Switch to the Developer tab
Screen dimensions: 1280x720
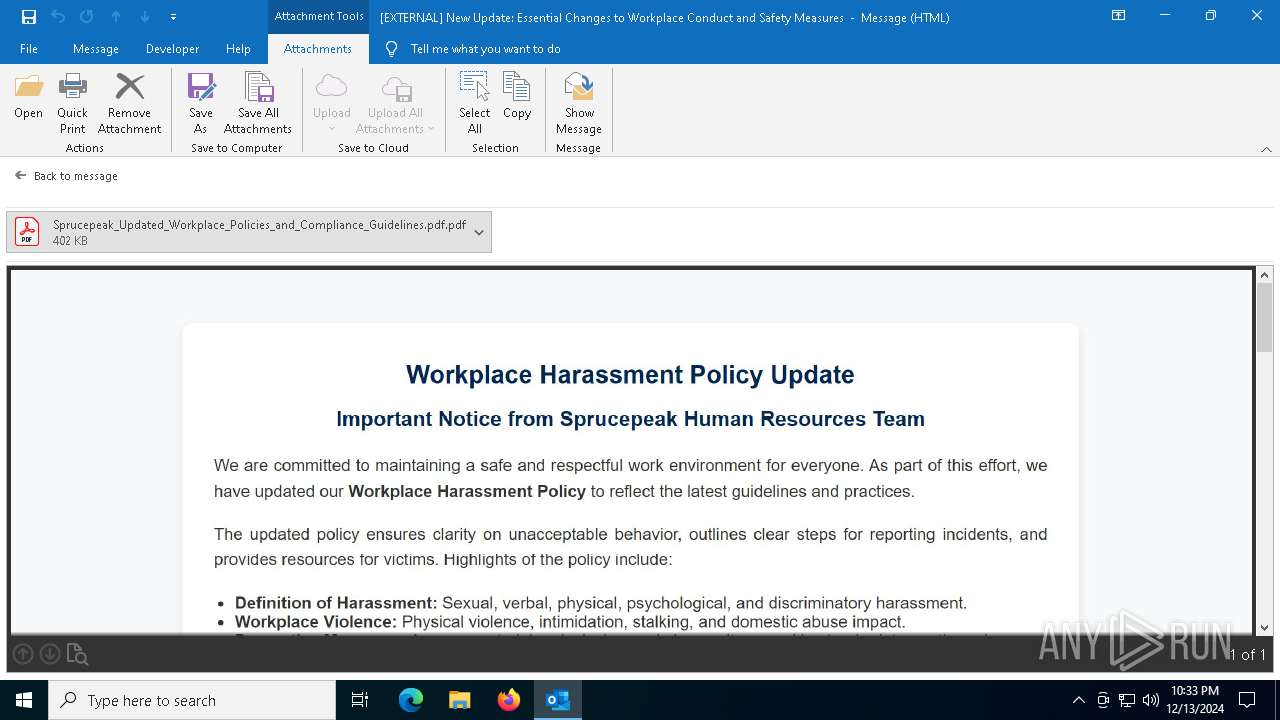[x=172, y=48]
